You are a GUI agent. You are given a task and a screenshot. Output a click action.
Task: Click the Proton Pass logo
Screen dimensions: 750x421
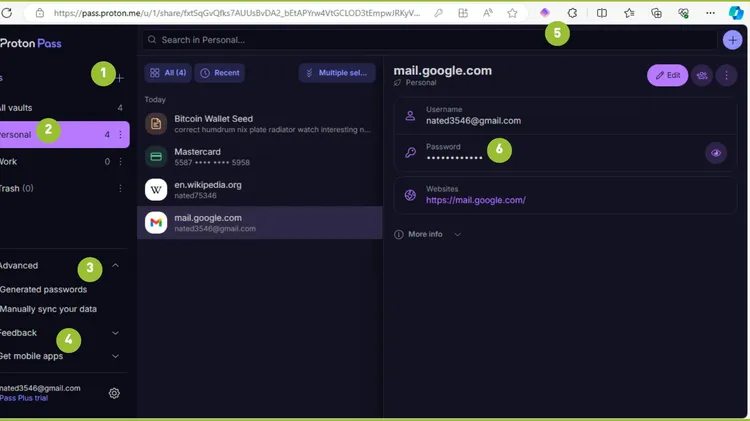point(31,44)
